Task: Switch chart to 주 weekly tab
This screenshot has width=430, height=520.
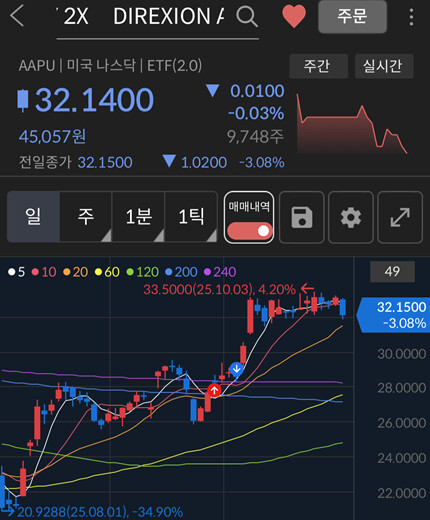Action: tap(86, 216)
